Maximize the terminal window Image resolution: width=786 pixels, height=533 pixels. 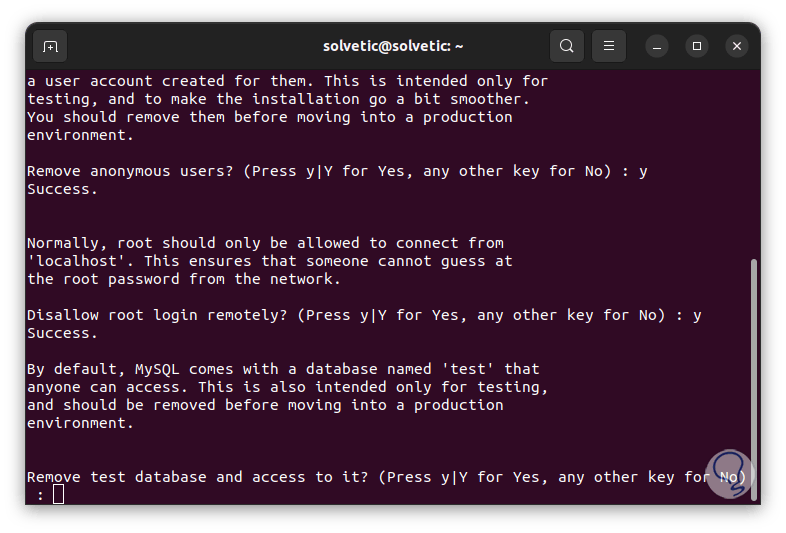697,46
